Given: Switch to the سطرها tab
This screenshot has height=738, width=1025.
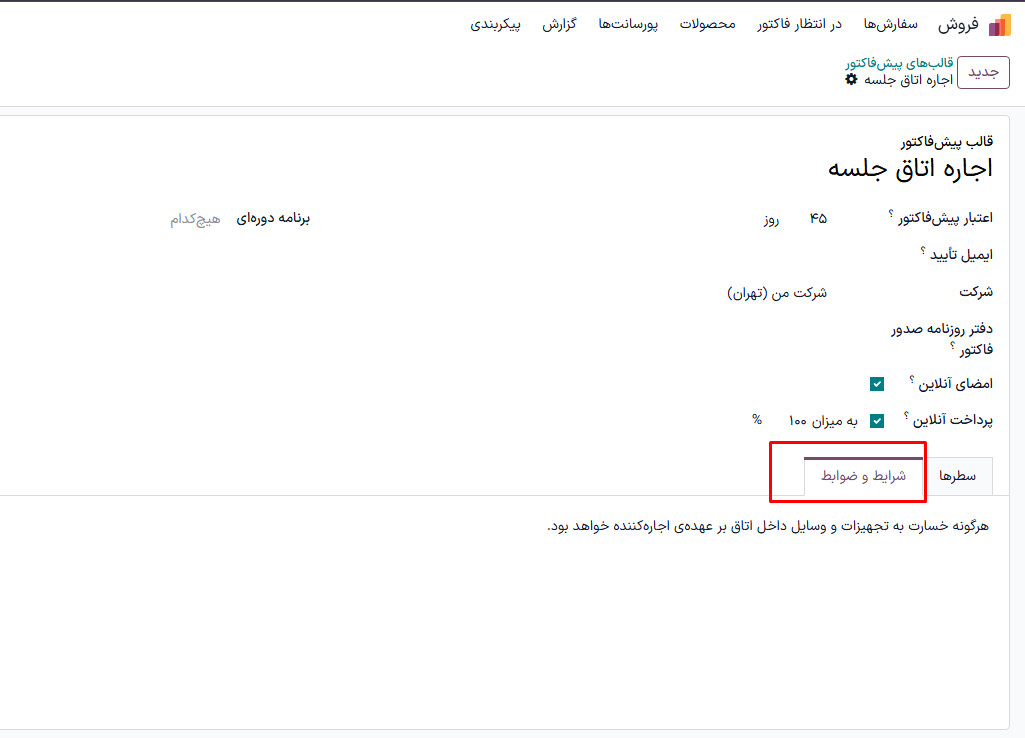Looking at the screenshot, I should coord(958,476).
